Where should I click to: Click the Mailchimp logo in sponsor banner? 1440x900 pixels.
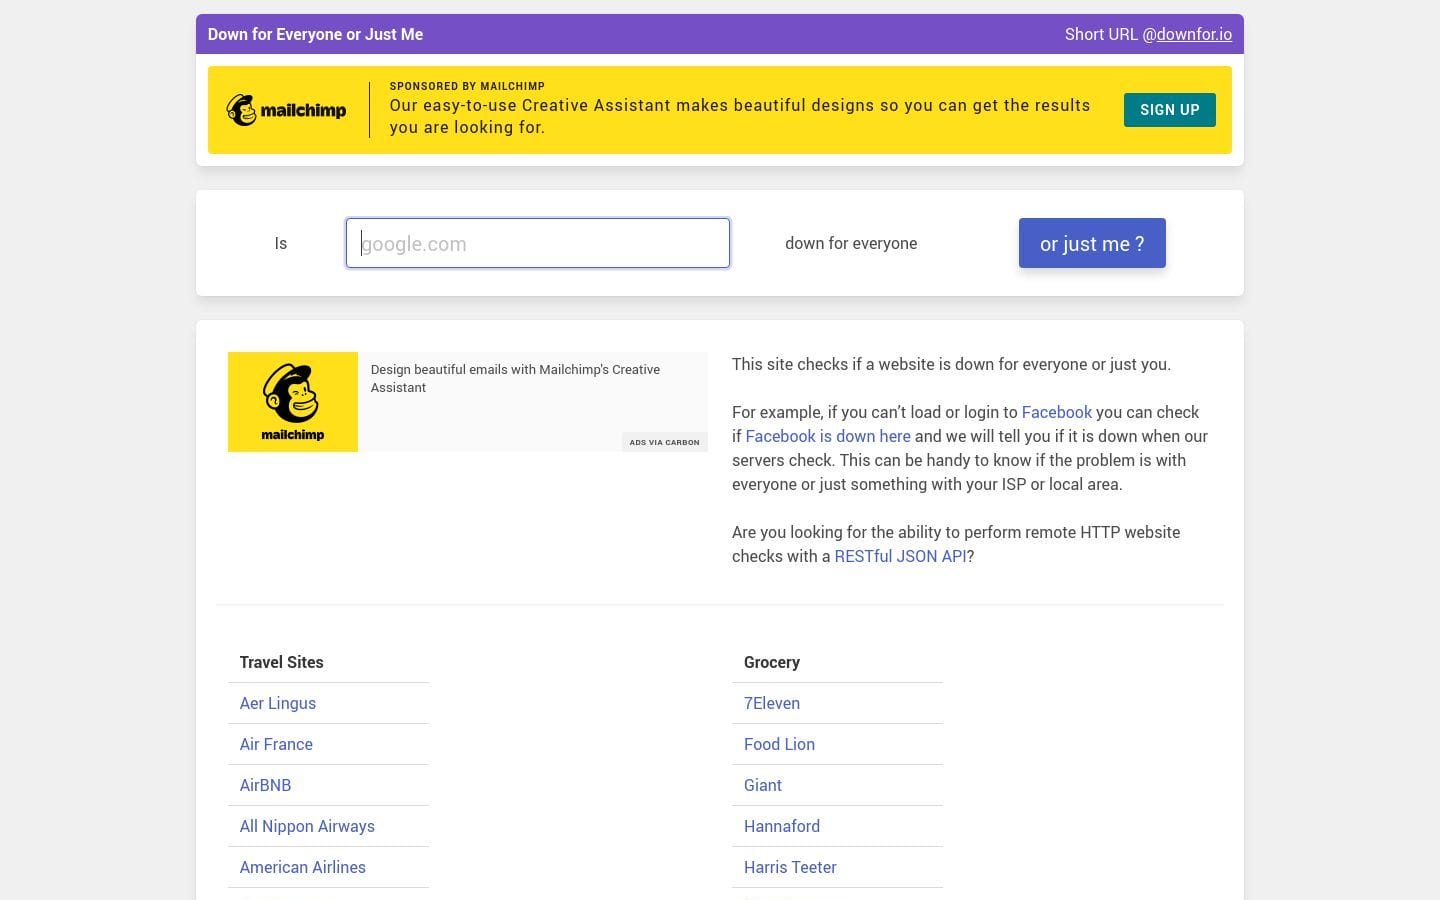point(286,110)
